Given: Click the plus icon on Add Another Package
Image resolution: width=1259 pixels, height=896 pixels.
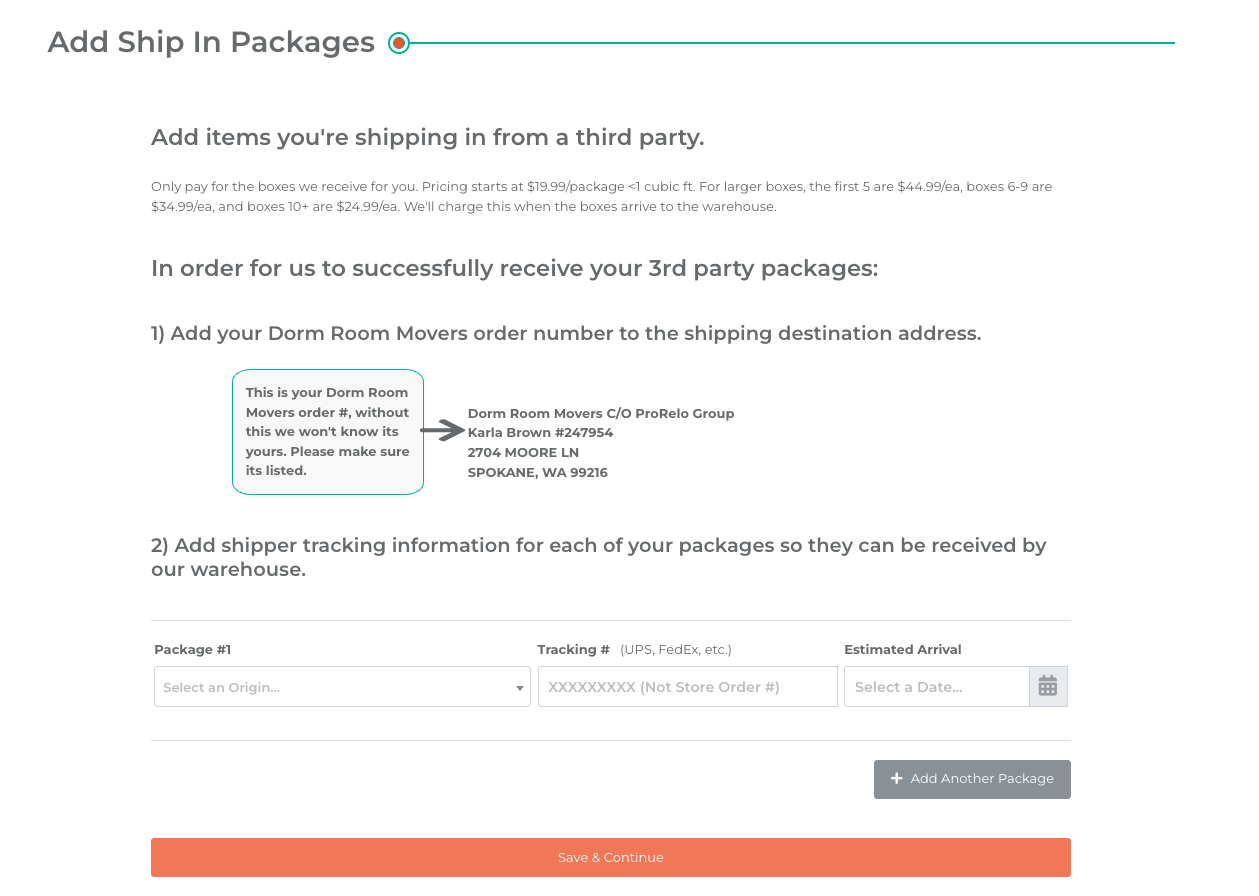Looking at the screenshot, I should 897,778.
